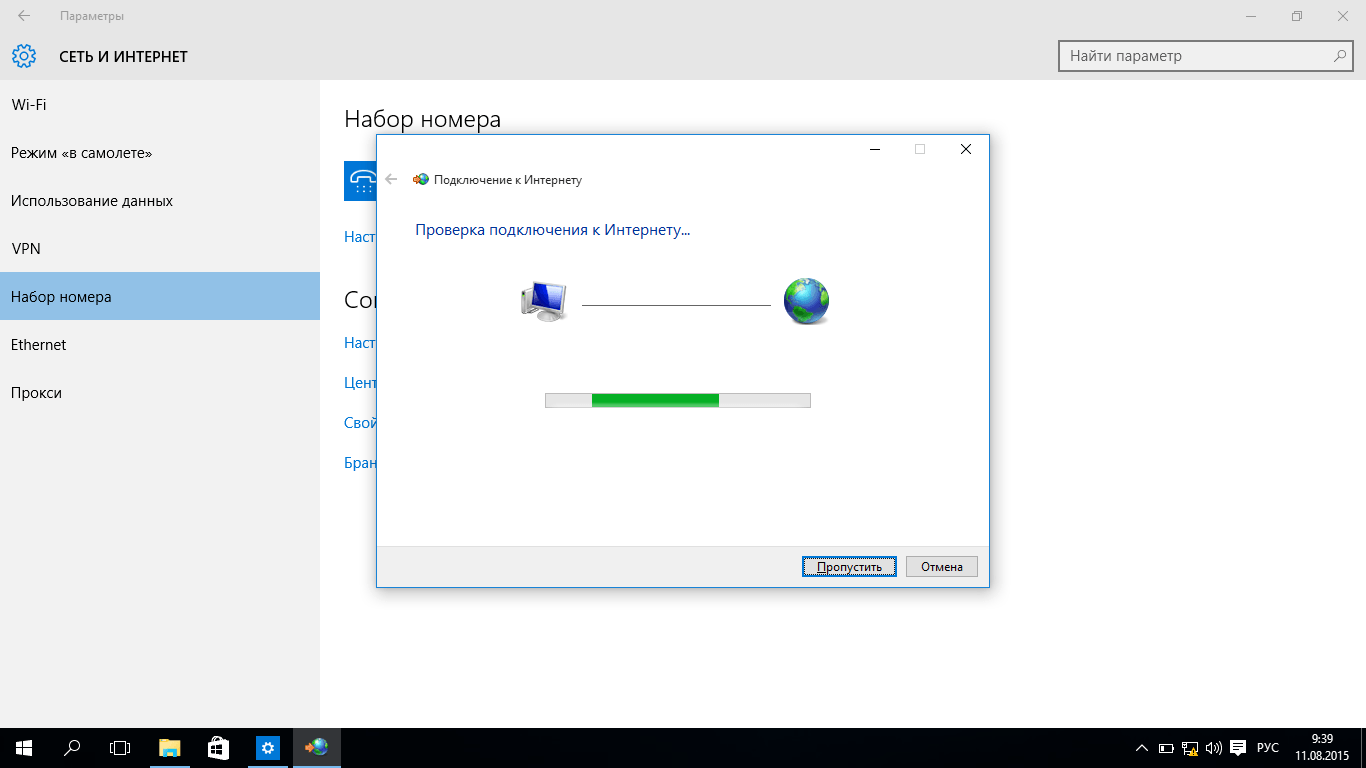Click the Пропустить button
The height and width of the screenshot is (768, 1366).
(849, 567)
